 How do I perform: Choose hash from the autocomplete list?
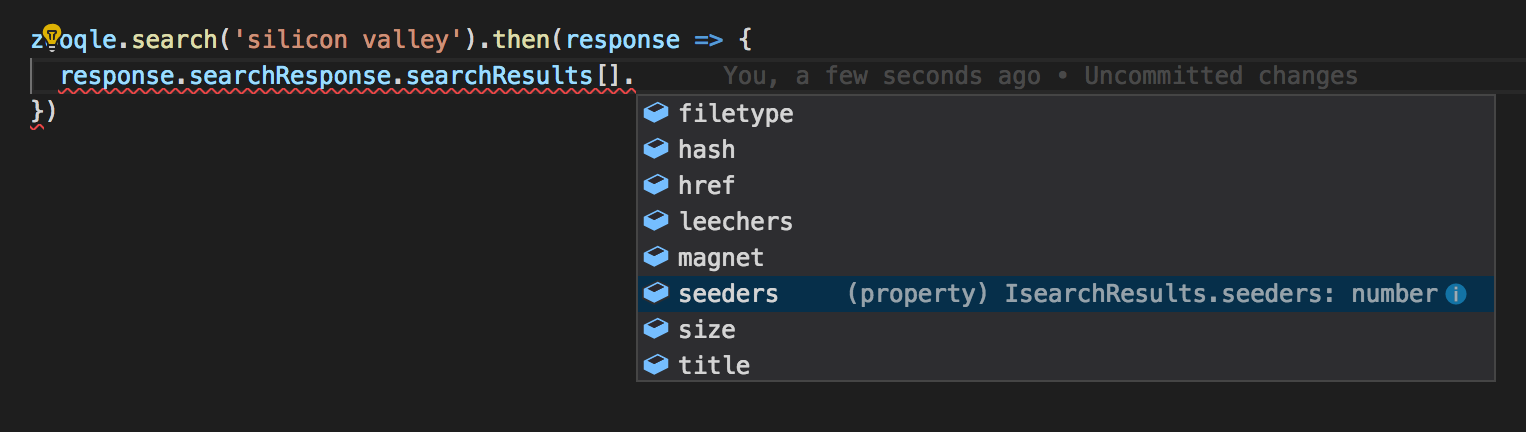pyautogui.click(x=706, y=150)
